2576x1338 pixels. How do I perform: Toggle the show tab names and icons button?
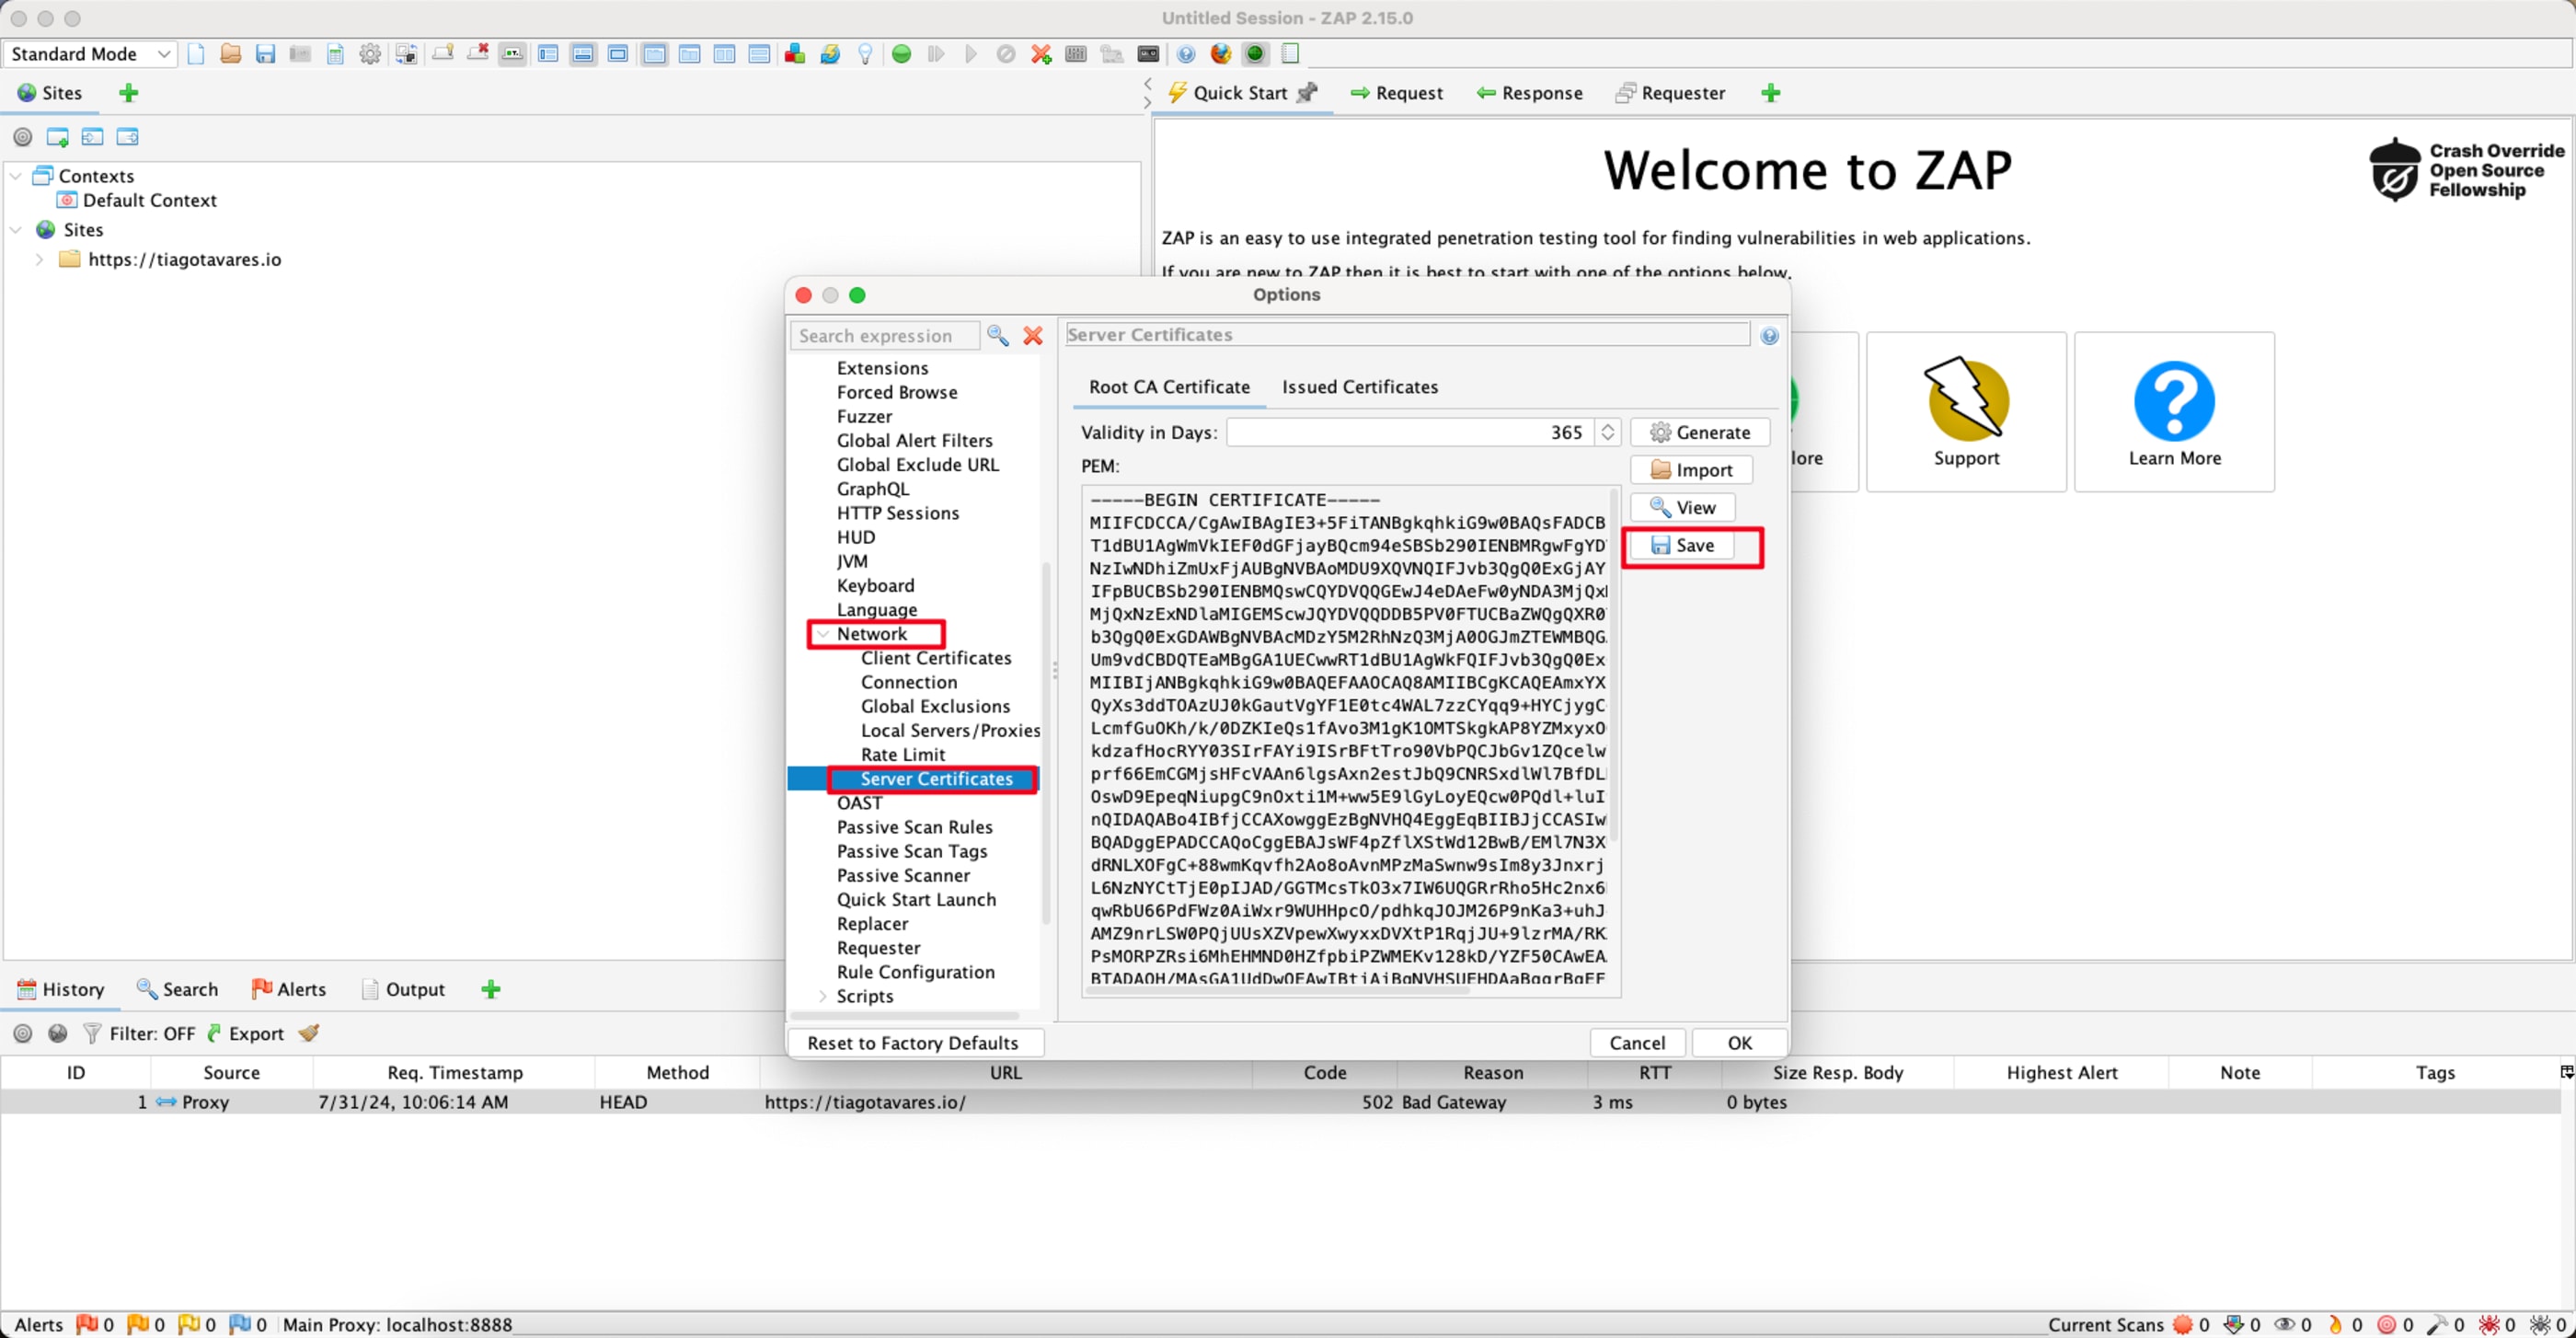pyautogui.click(x=512, y=54)
